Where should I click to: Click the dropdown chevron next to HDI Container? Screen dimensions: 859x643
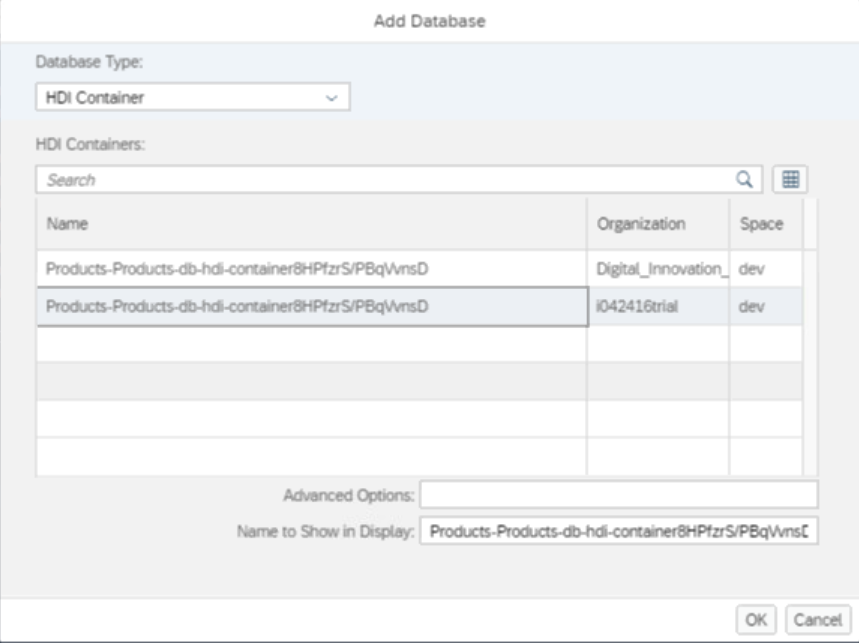tap(332, 97)
